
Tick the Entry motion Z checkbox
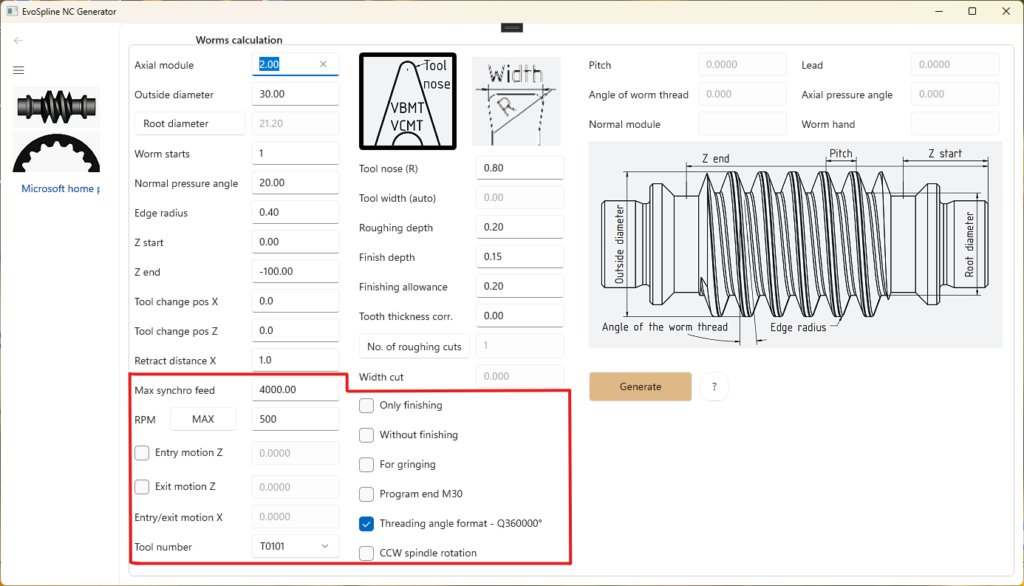click(x=142, y=453)
